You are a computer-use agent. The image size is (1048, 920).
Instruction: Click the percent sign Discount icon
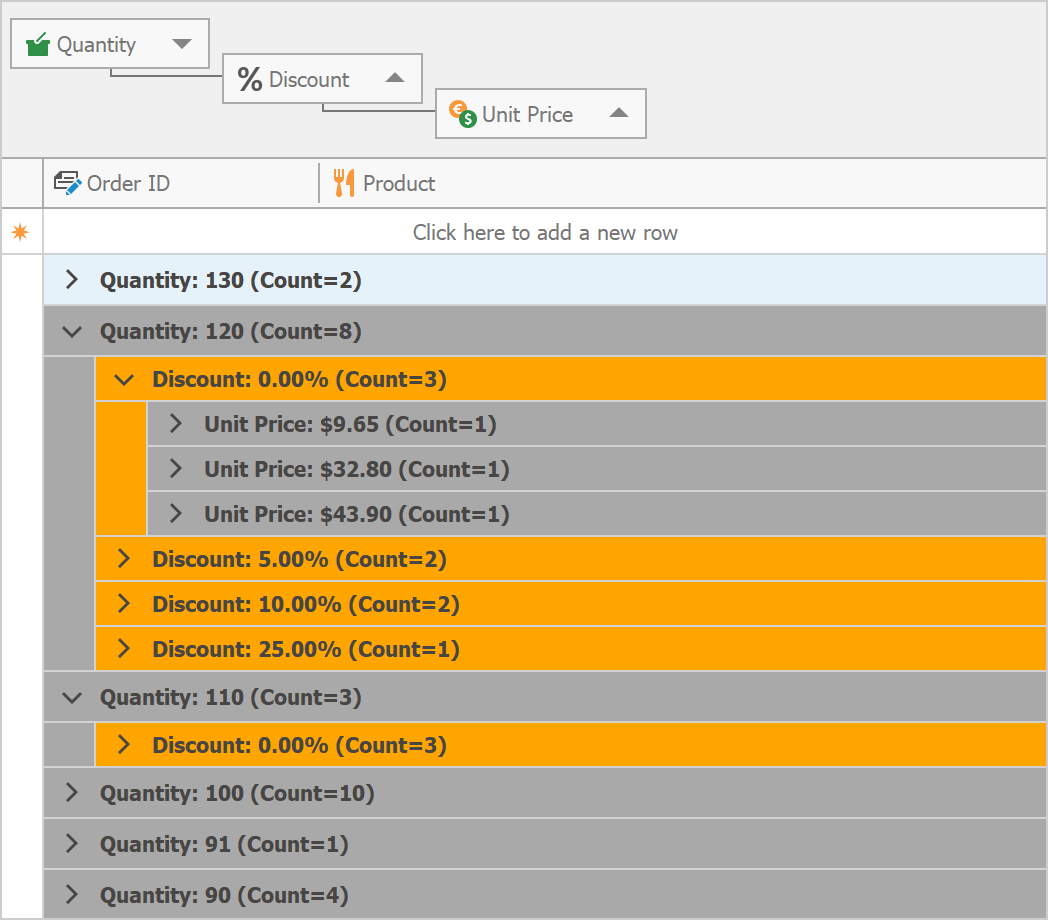pos(250,80)
